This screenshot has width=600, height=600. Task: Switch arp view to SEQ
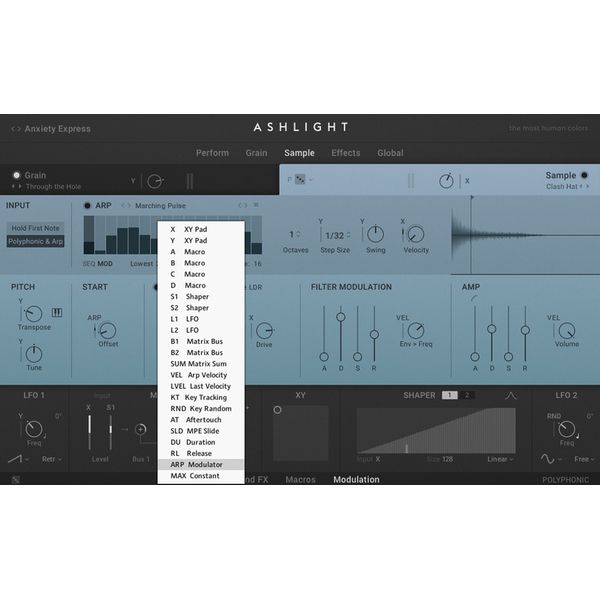click(x=89, y=264)
